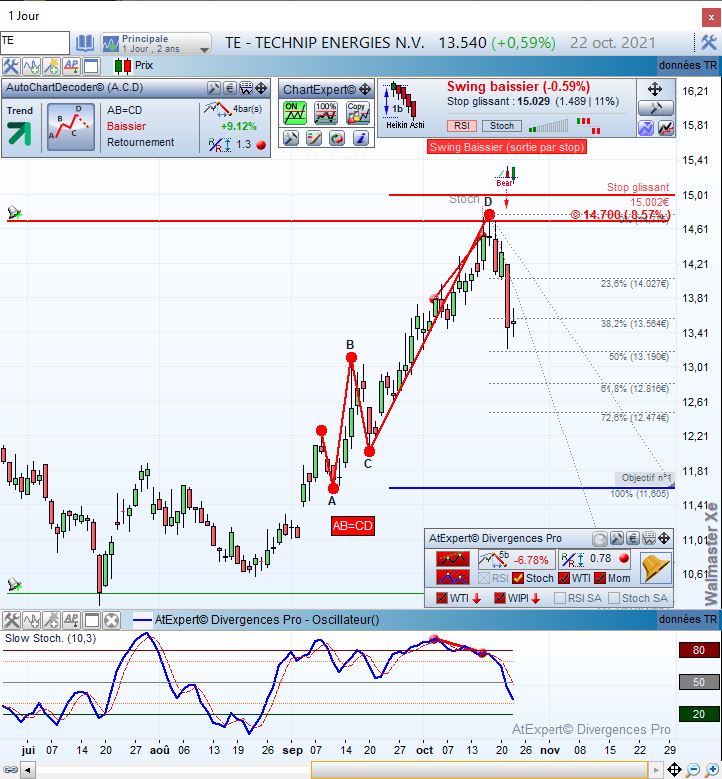
Task: Toggle the Stoch checkbox in Divergences Pro
Action: point(518,578)
